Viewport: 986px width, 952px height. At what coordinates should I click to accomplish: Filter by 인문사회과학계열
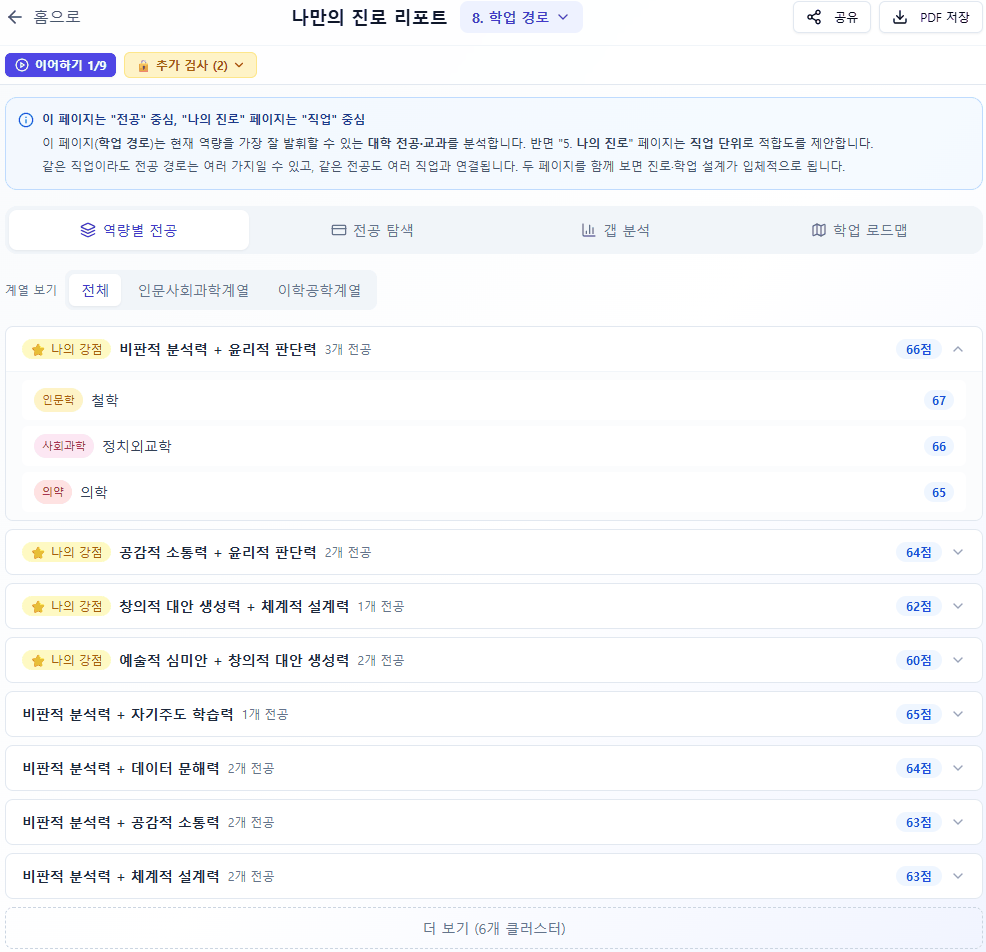tap(193, 291)
